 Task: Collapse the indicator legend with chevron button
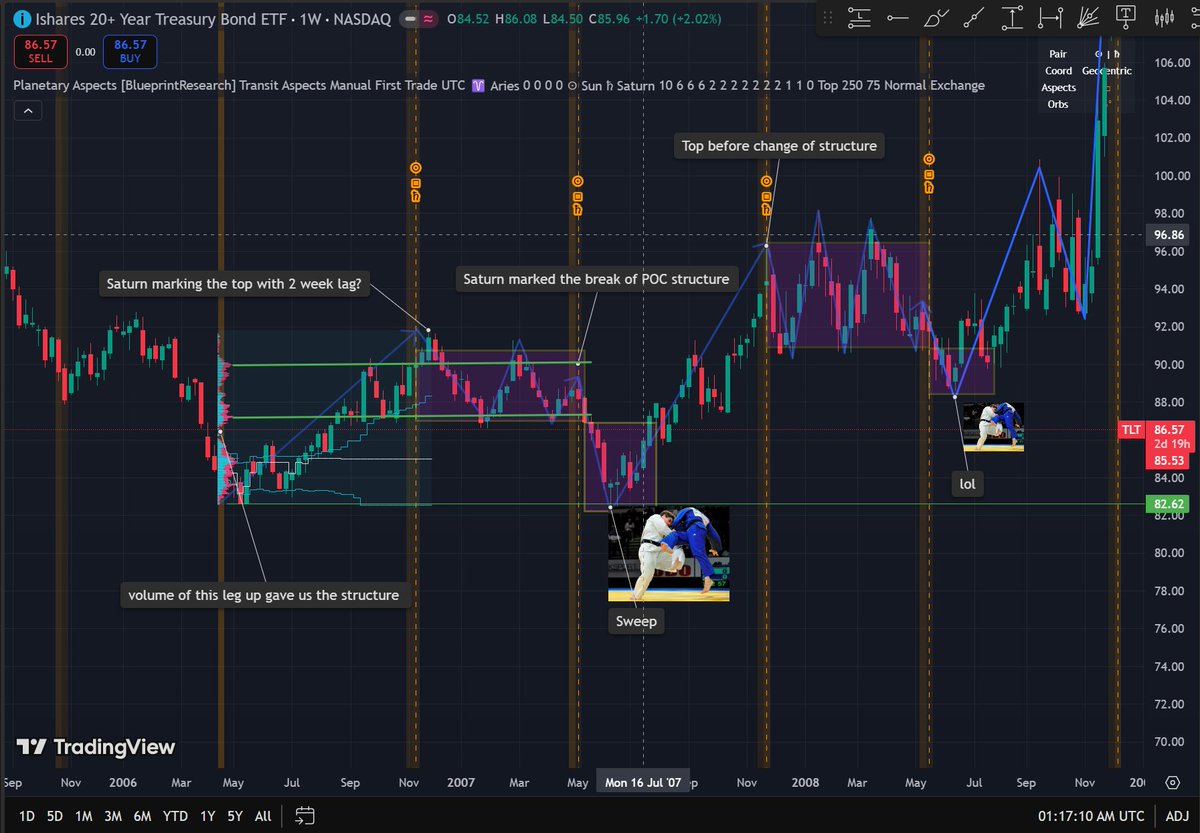click(27, 112)
